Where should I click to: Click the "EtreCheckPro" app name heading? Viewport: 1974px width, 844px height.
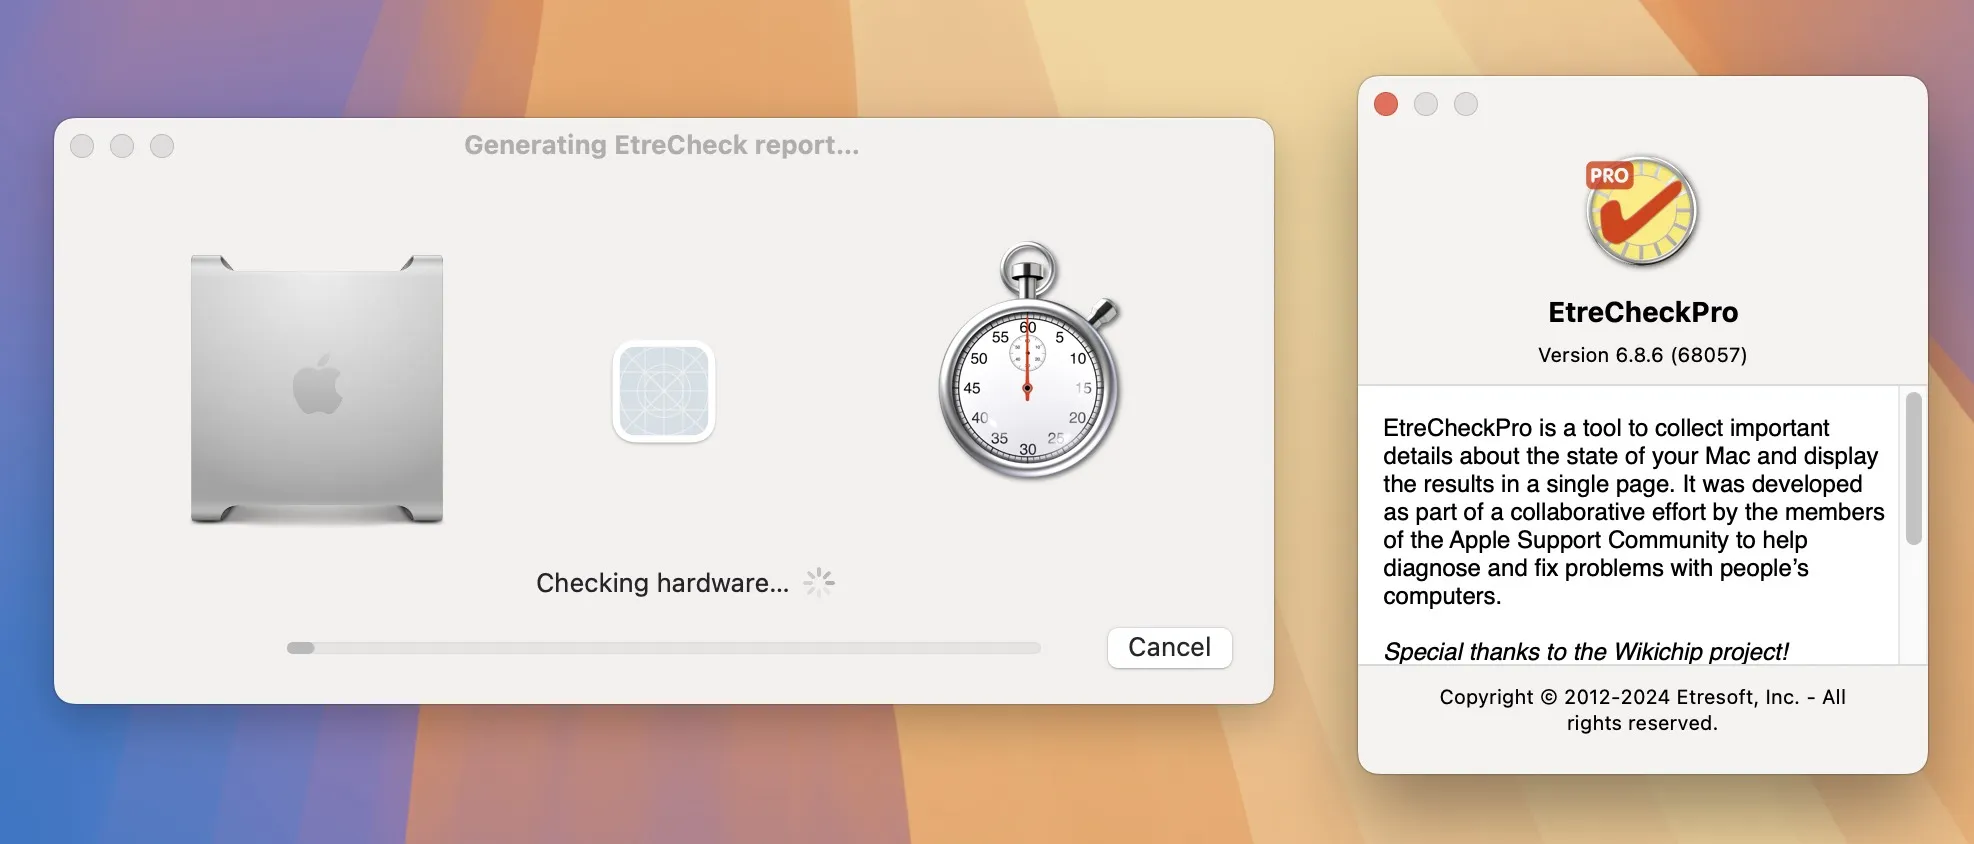[1643, 312]
